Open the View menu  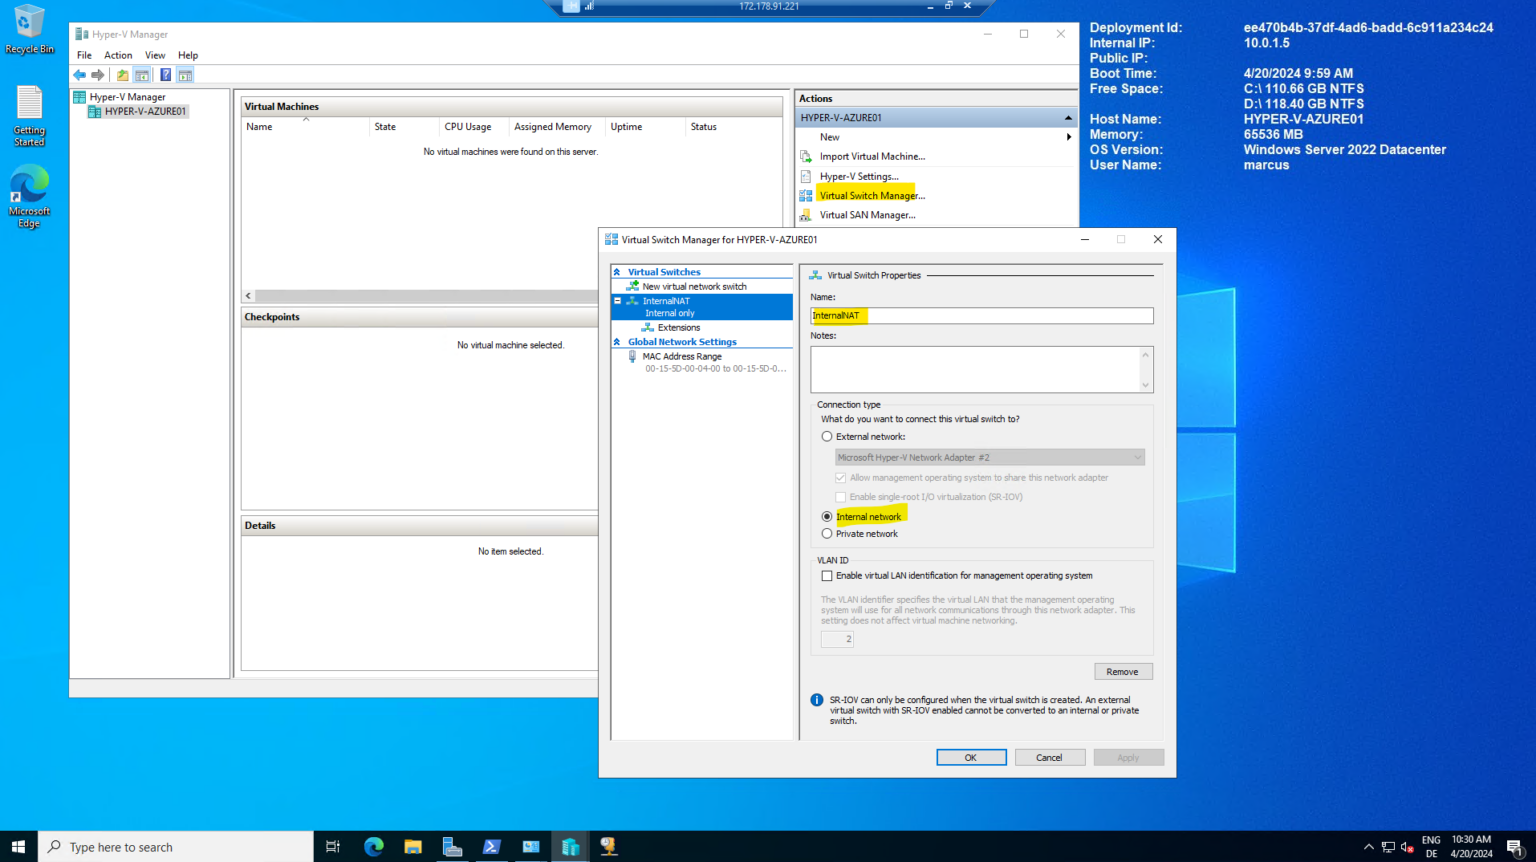coord(155,55)
